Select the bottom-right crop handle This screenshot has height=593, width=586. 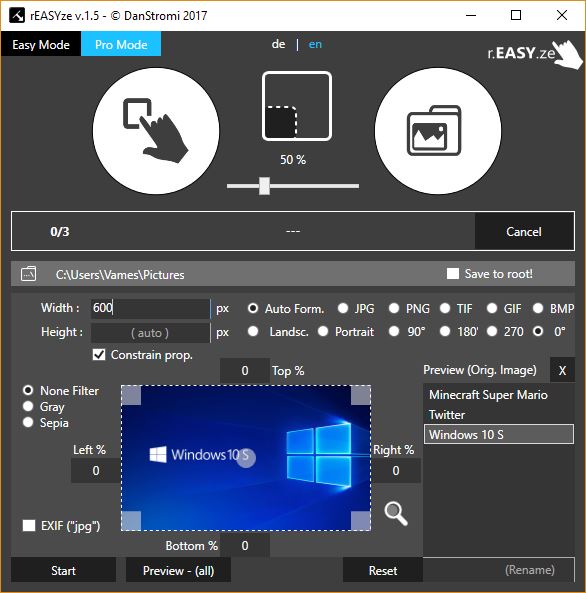[361, 521]
